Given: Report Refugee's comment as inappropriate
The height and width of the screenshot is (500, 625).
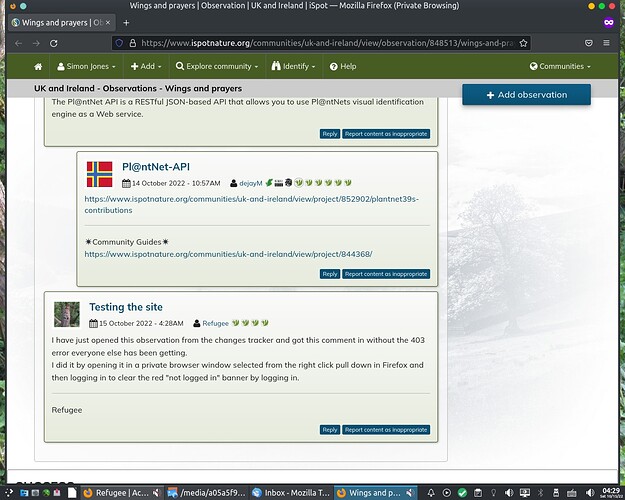Looking at the screenshot, I should [386, 430].
